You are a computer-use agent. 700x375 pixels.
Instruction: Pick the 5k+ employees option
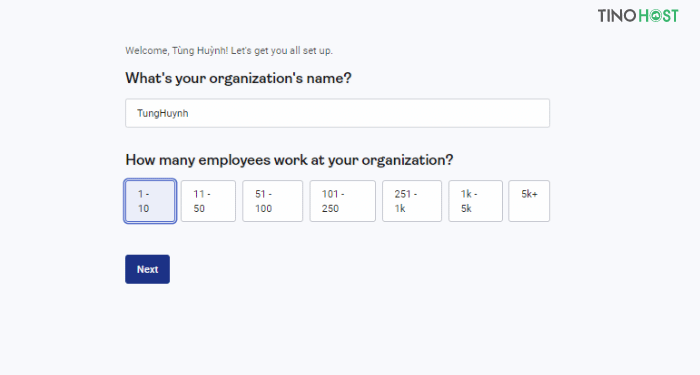click(x=529, y=201)
